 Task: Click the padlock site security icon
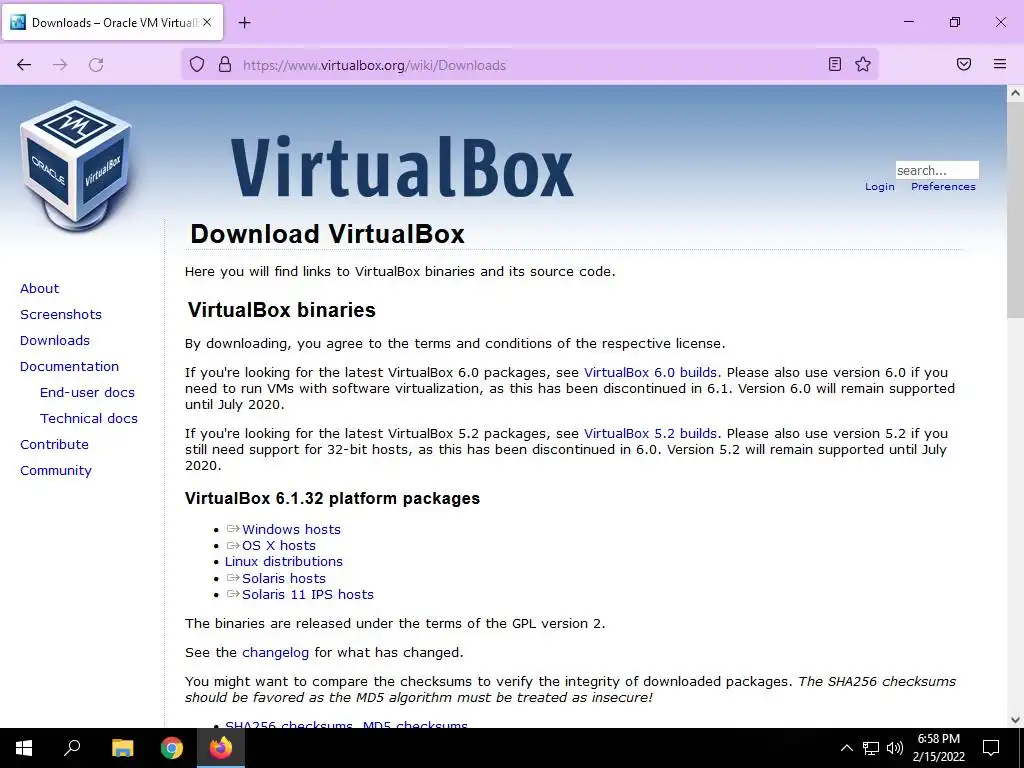point(225,65)
